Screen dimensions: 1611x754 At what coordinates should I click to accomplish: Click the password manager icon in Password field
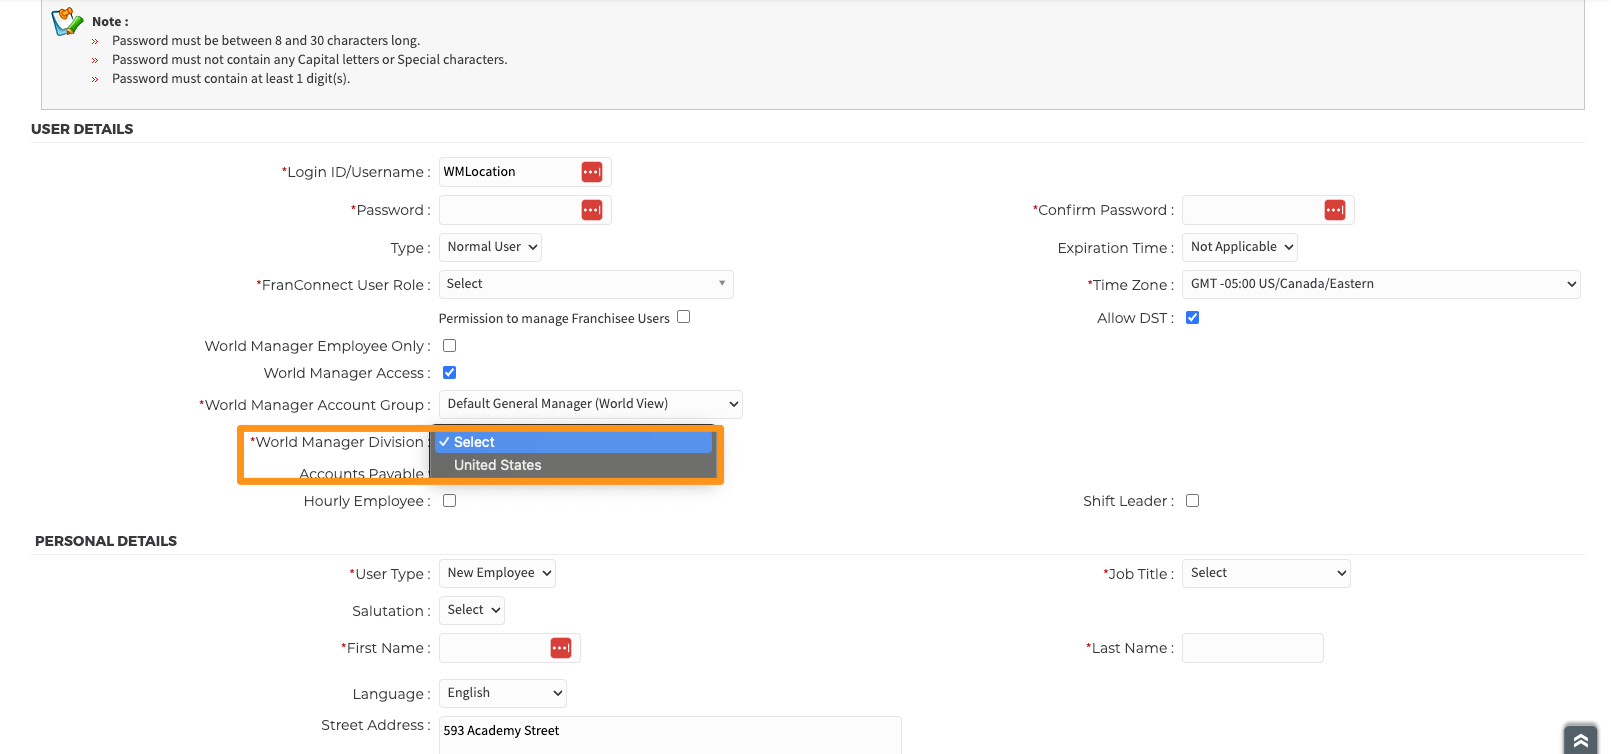(592, 210)
